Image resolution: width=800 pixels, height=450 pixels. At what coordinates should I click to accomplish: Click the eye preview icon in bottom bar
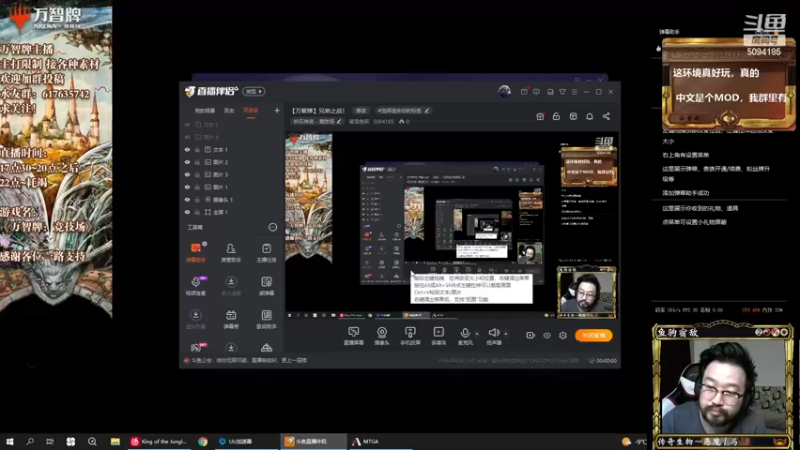[546, 335]
